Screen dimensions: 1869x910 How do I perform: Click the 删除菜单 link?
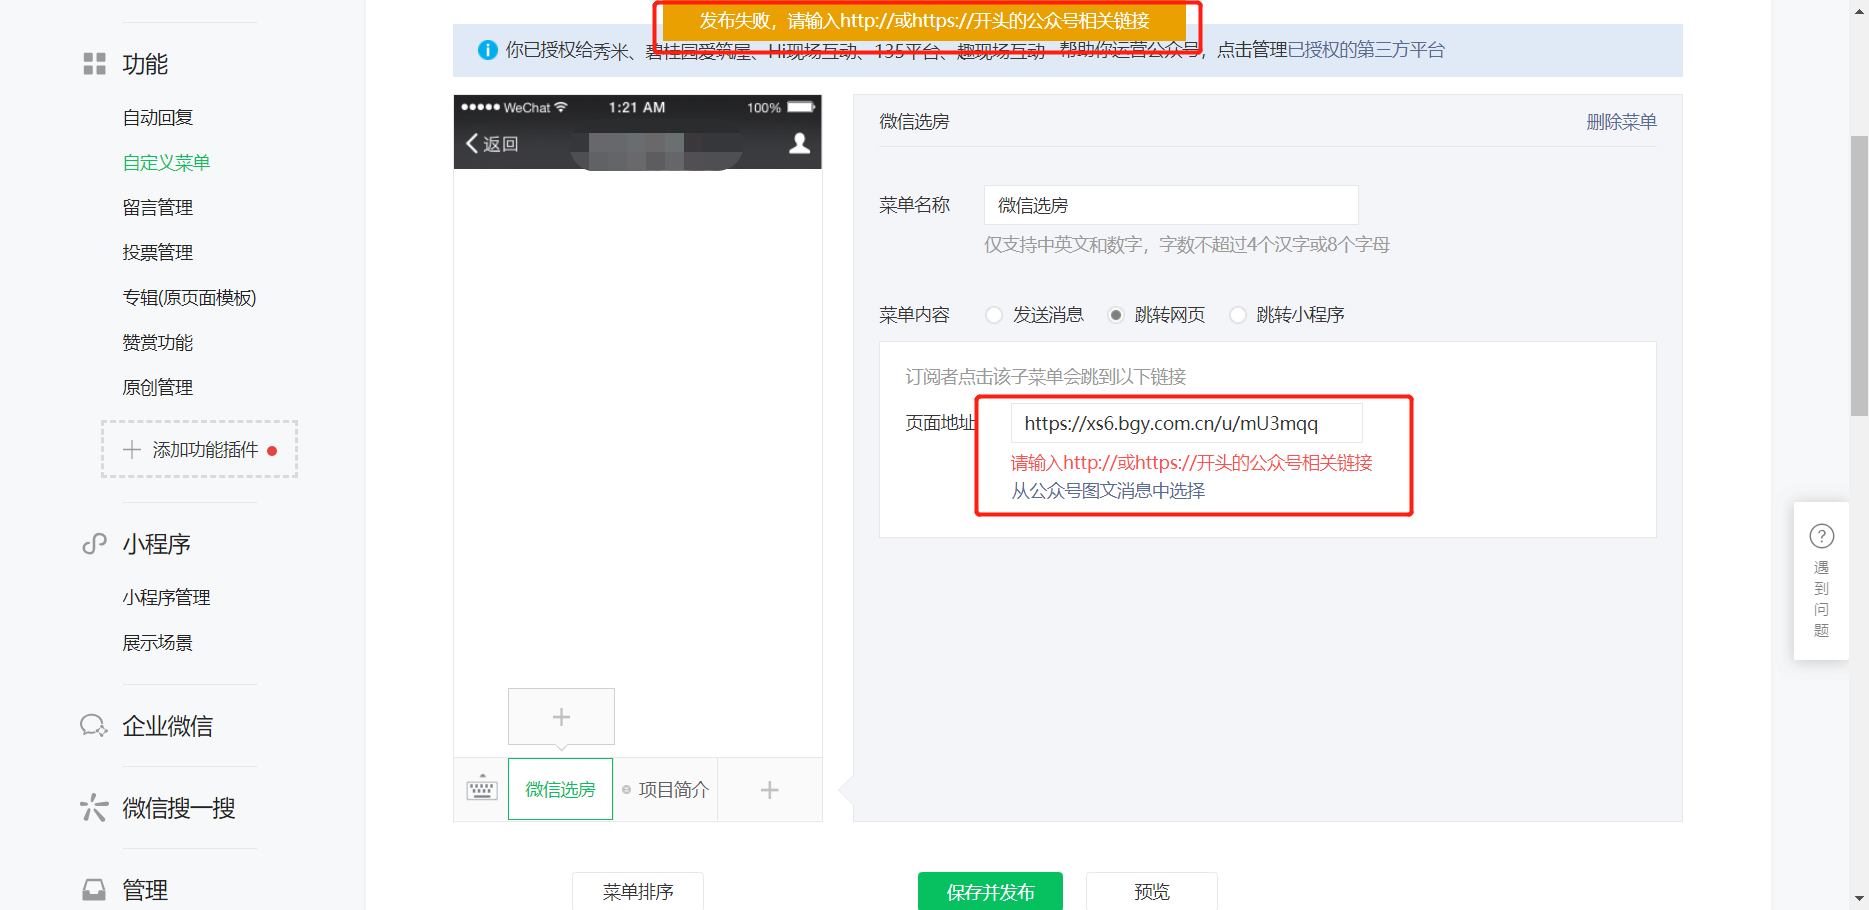[1621, 122]
